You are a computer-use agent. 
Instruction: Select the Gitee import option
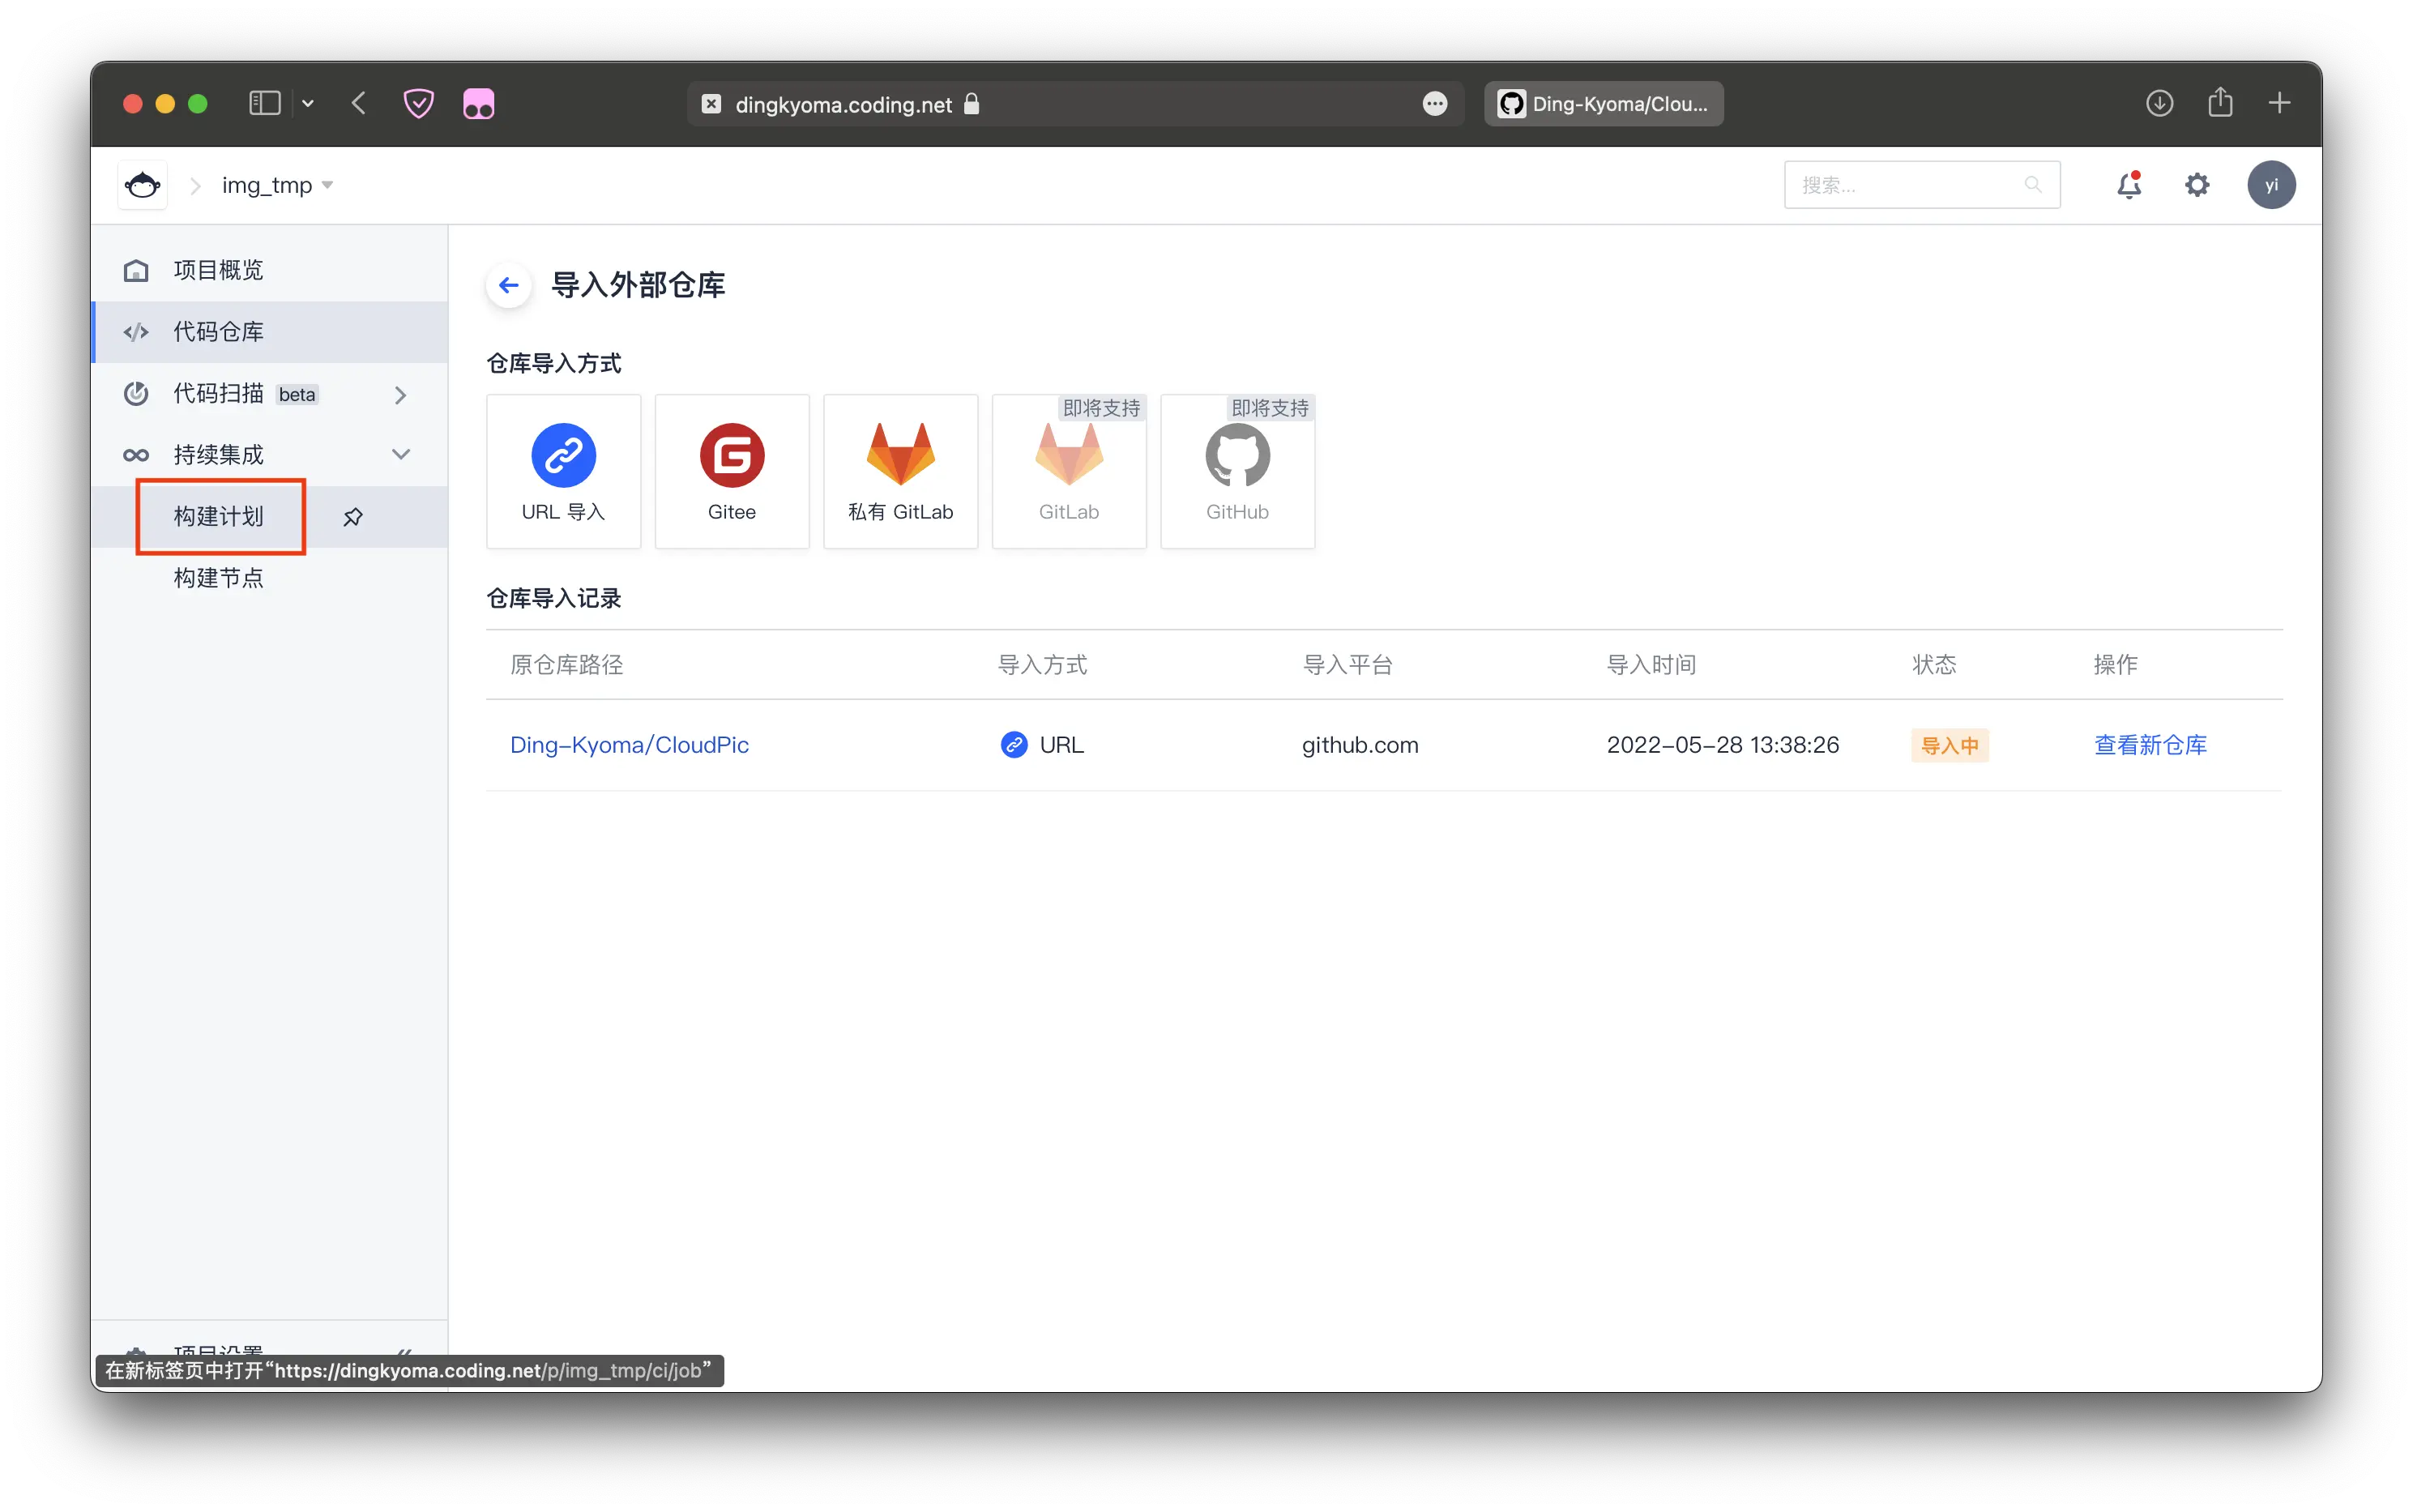point(731,471)
